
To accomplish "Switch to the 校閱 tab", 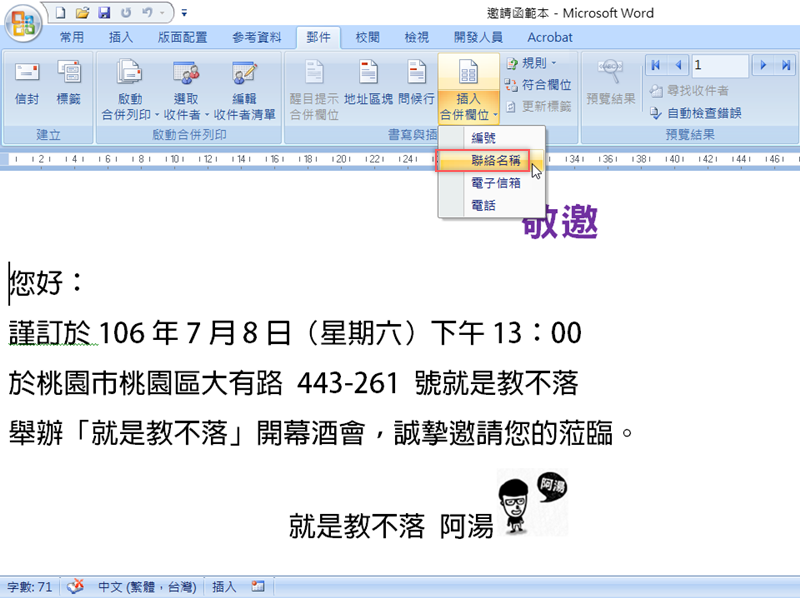I will click(x=367, y=37).
